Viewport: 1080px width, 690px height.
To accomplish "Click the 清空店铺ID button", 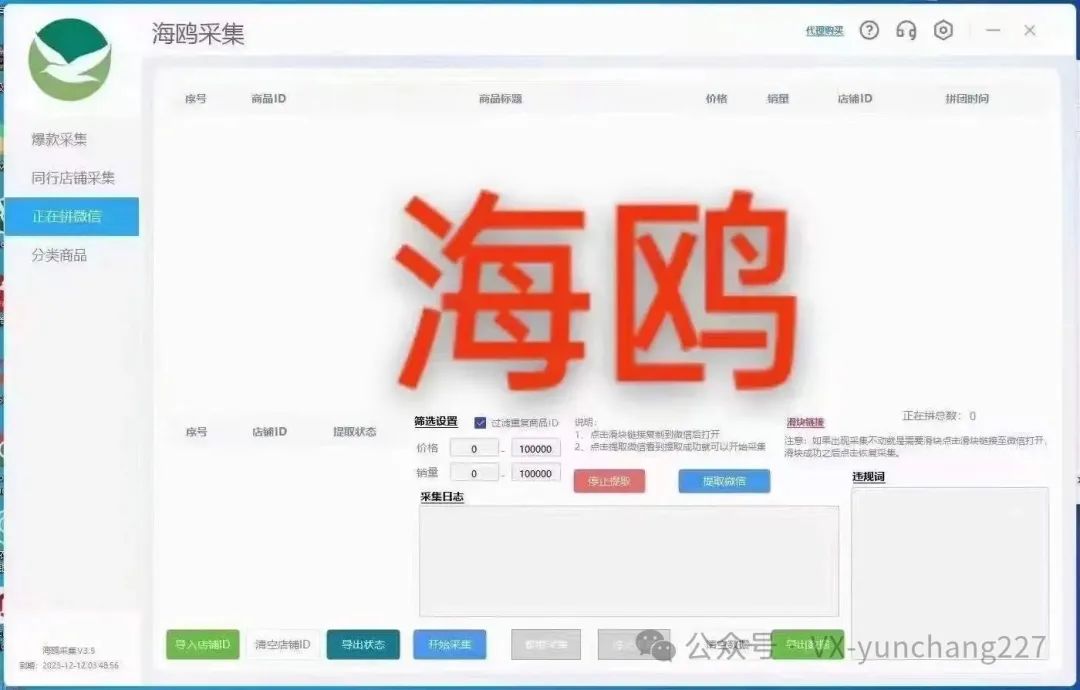I will [286, 645].
